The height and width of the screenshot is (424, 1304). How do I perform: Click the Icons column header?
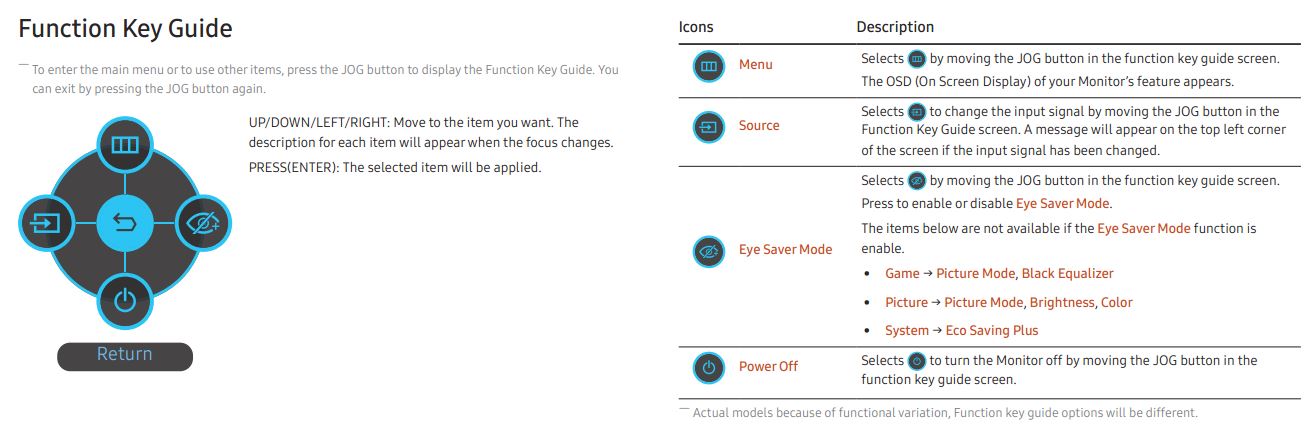click(696, 27)
